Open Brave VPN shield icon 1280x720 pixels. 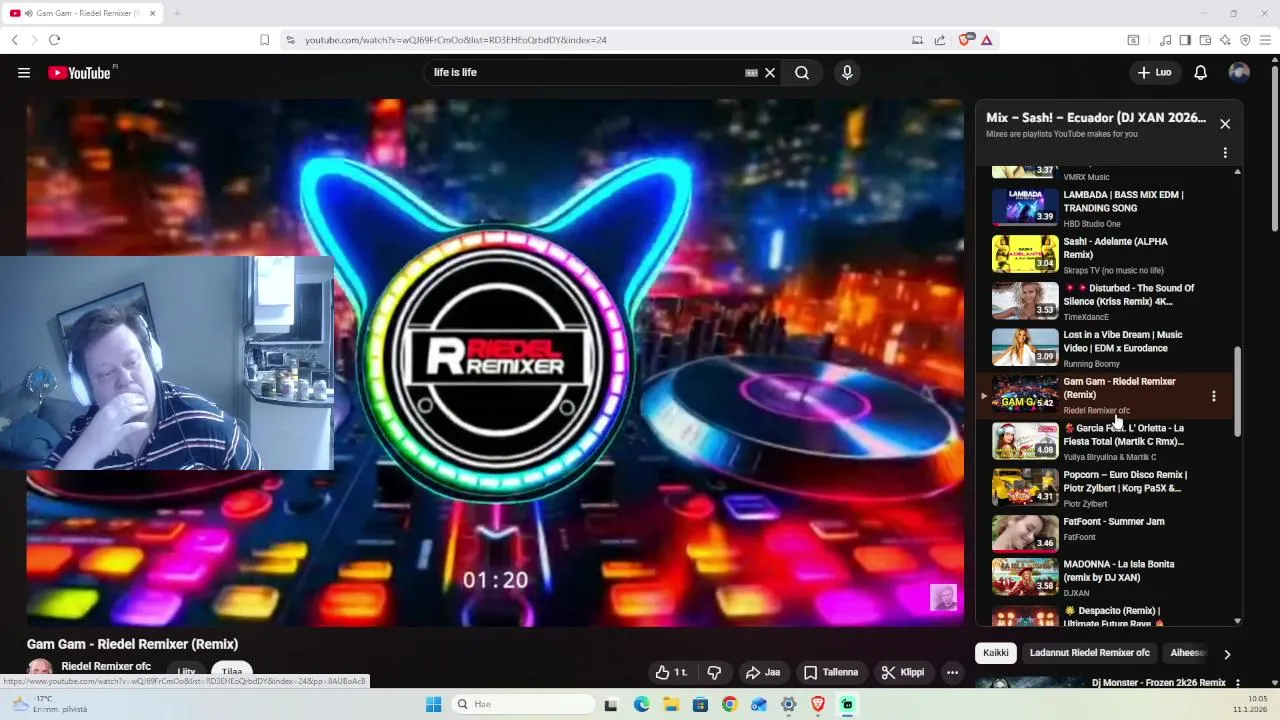(1245, 40)
